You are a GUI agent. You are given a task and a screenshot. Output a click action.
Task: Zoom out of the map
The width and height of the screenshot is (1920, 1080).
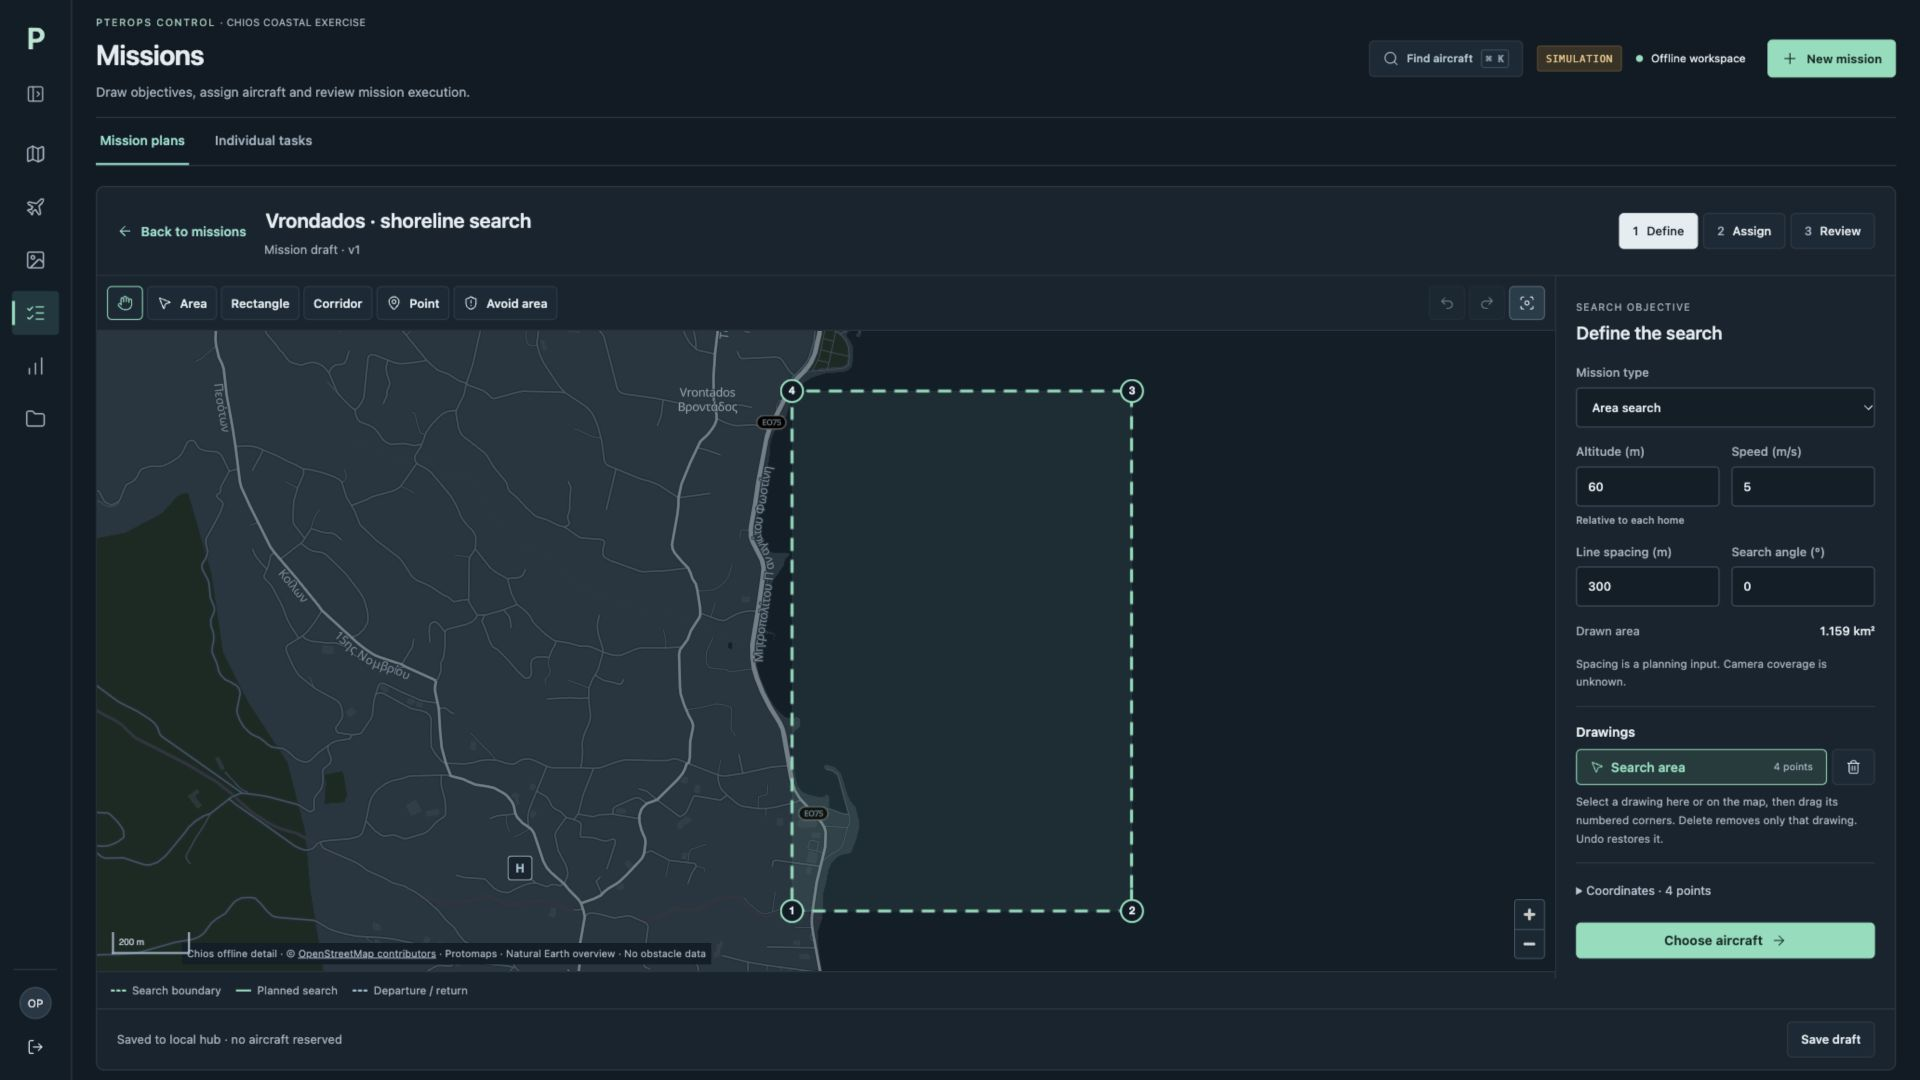[x=1529, y=944]
